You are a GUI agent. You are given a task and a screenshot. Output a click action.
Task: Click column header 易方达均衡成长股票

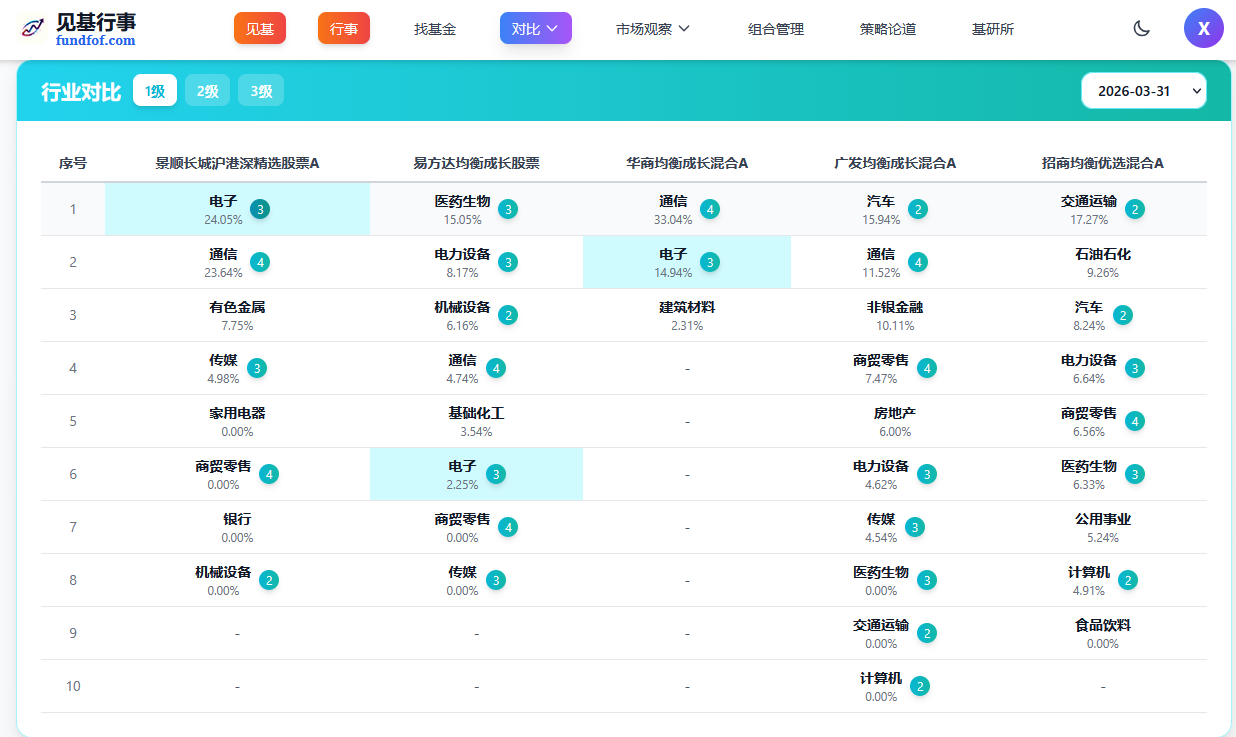(x=476, y=163)
